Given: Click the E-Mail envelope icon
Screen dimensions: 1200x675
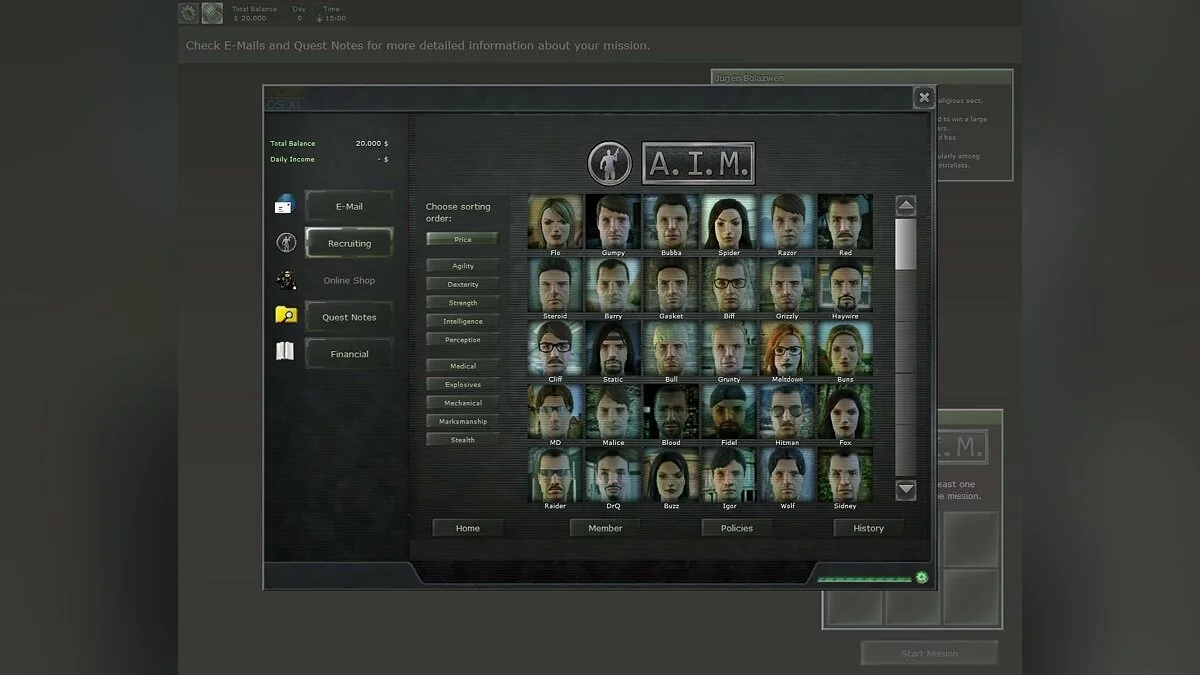Looking at the screenshot, I should click(285, 205).
